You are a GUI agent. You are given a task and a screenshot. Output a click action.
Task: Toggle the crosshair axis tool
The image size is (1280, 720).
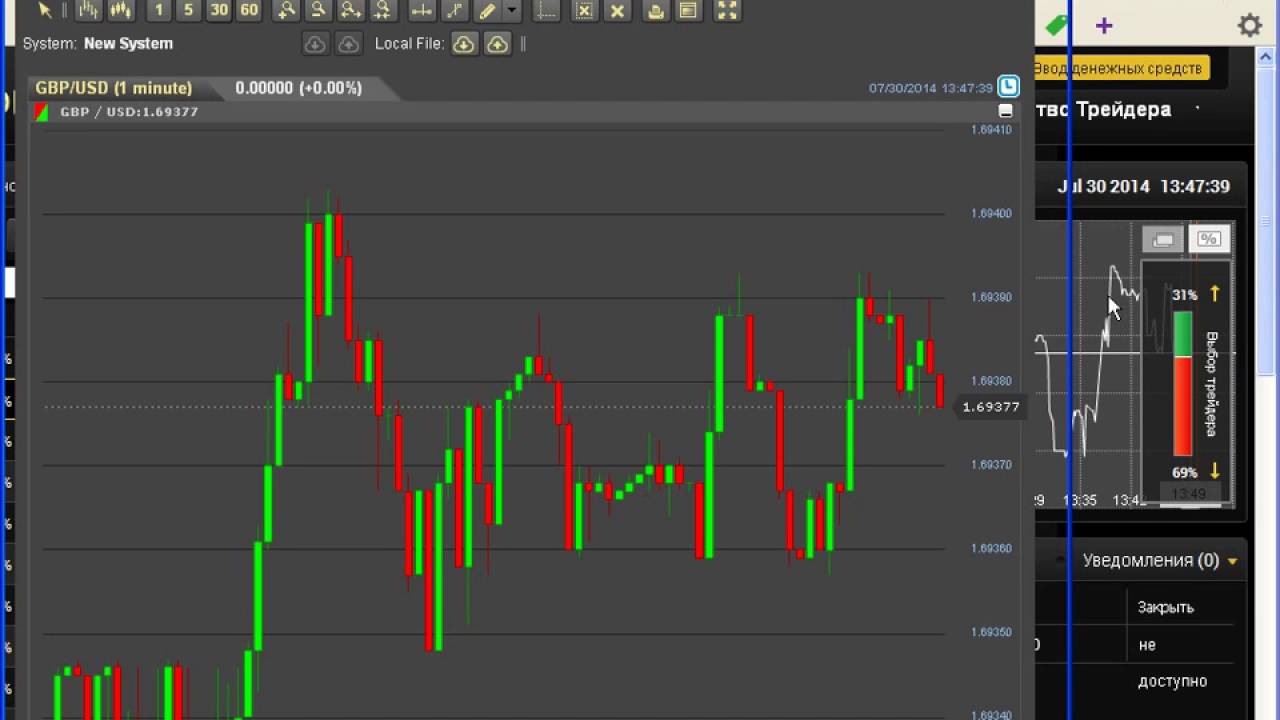(x=546, y=10)
